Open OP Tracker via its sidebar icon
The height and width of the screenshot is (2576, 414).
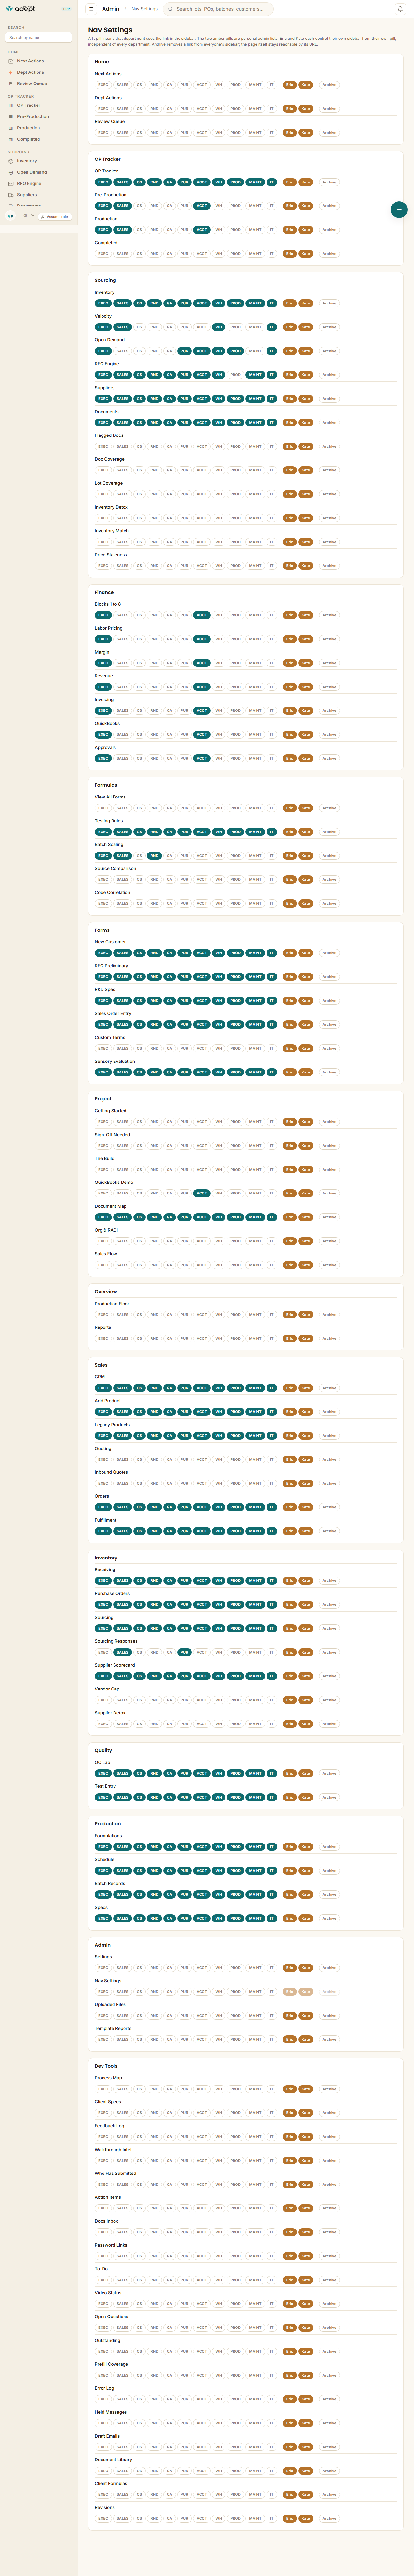pos(11,105)
